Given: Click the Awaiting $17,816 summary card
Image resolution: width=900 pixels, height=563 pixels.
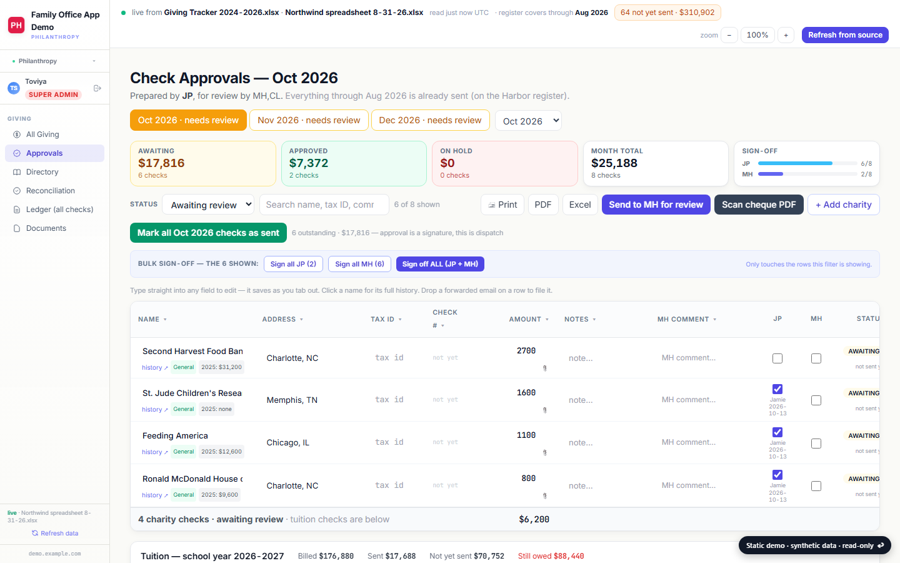Looking at the screenshot, I should (x=203, y=164).
